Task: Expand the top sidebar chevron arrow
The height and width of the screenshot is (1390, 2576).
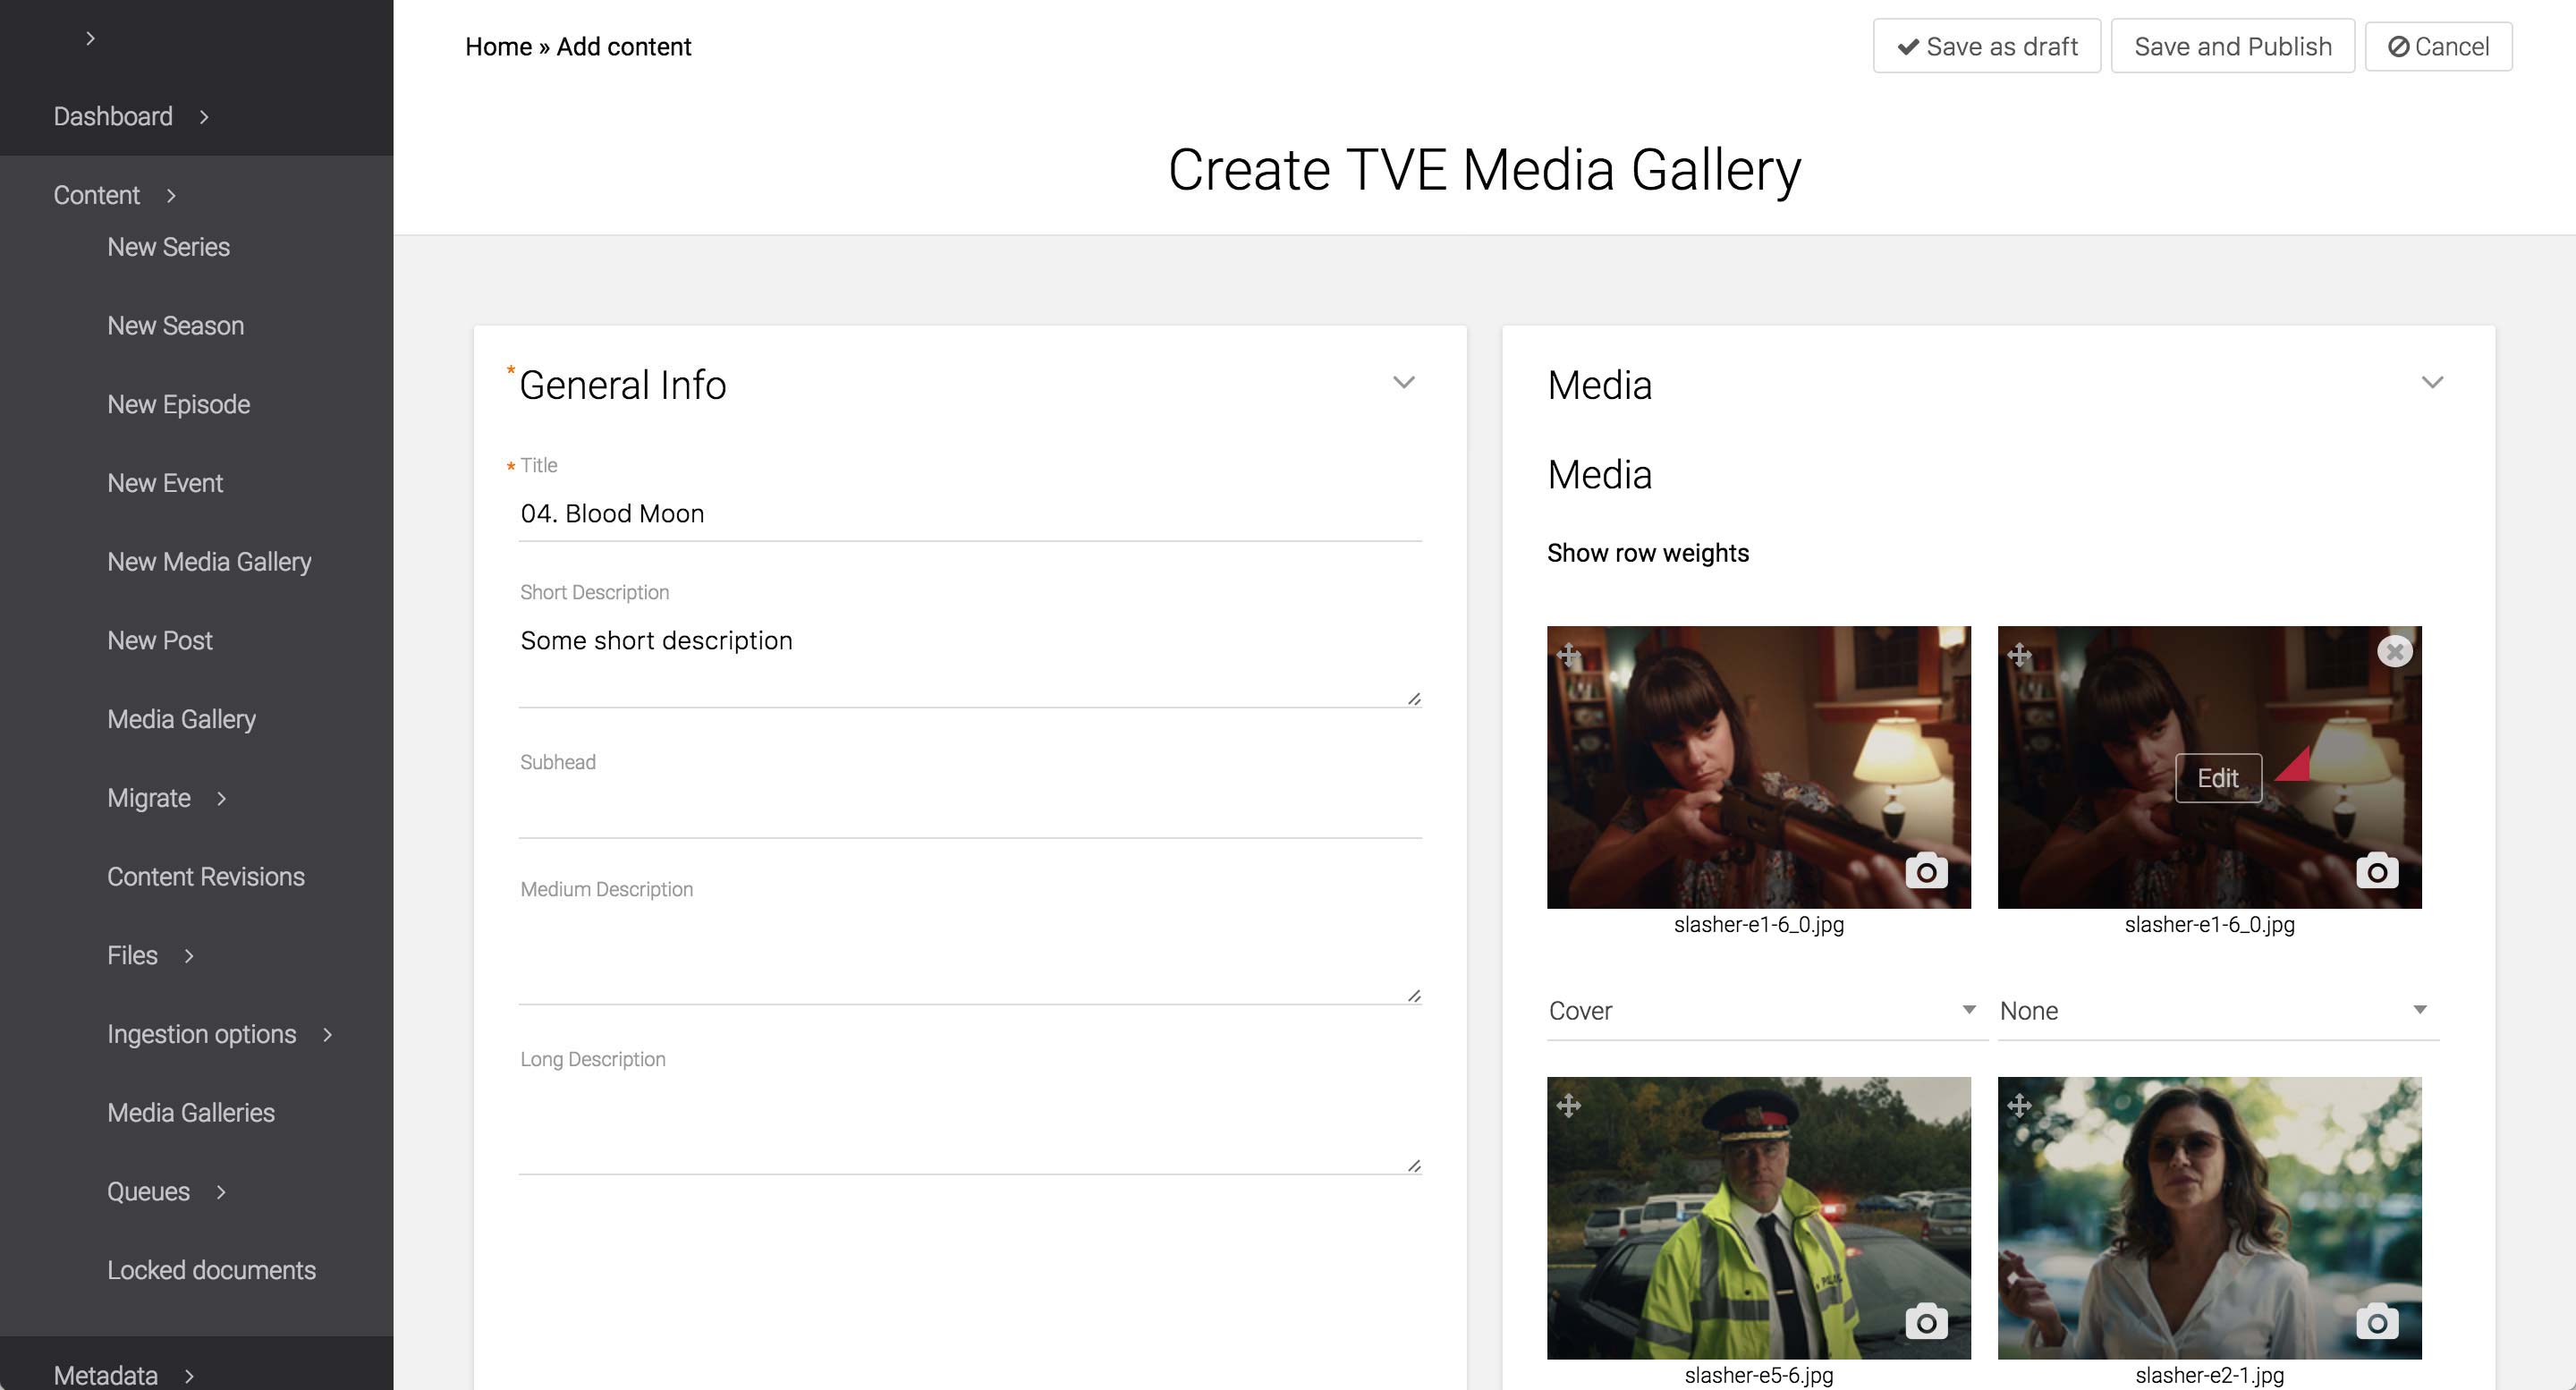Action: tap(90, 38)
